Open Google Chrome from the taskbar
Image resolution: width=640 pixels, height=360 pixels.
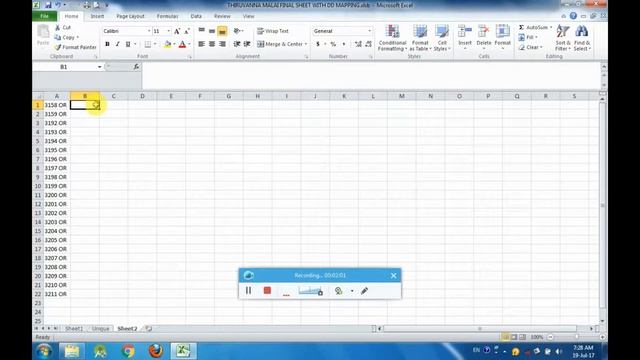(x=128, y=351)
